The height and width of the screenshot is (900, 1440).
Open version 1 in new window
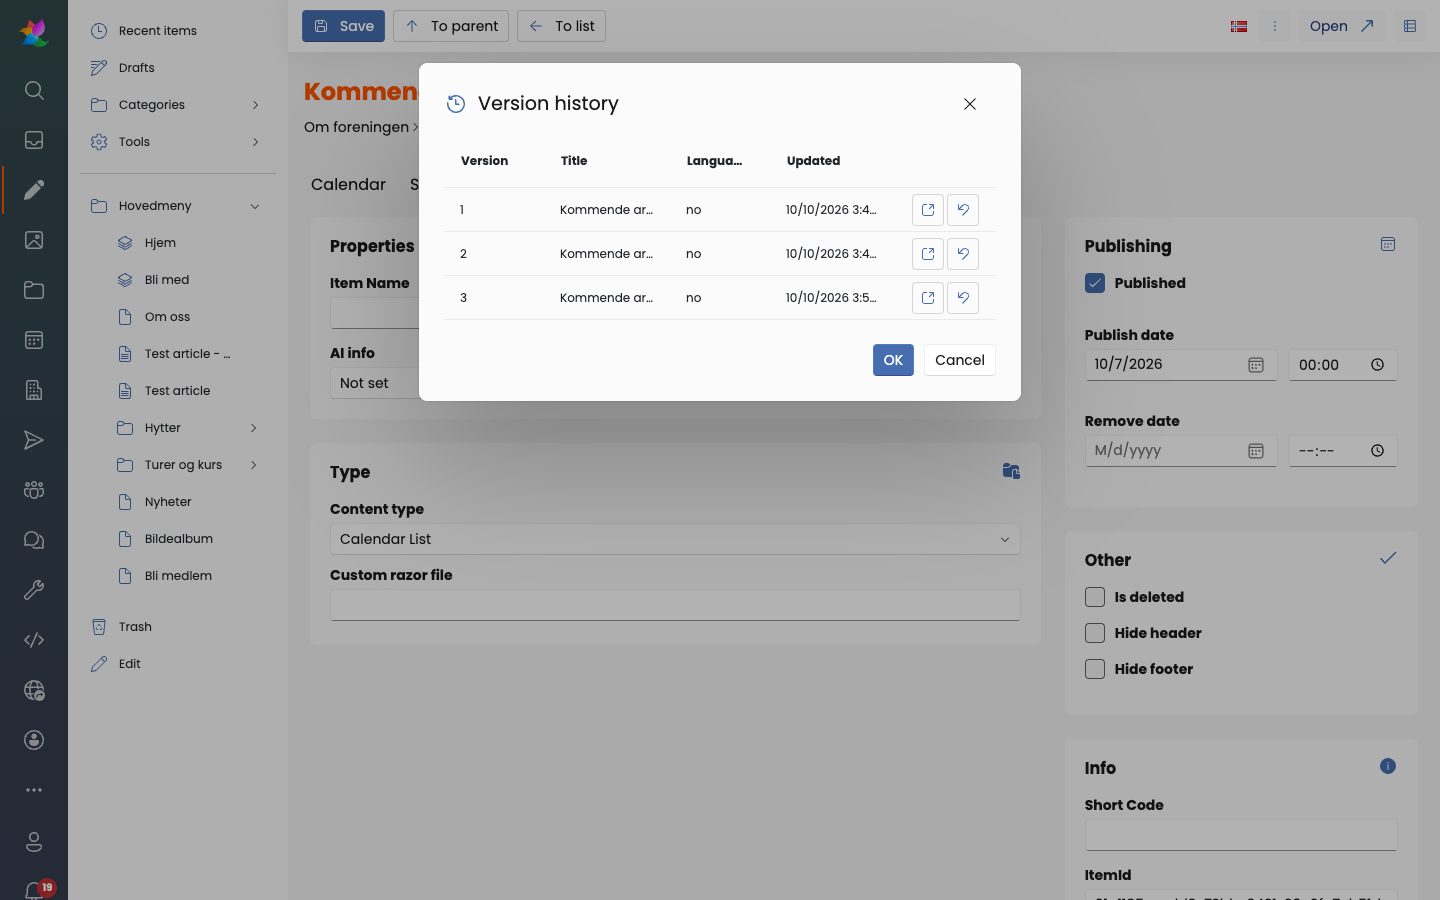[x=928, y=210]
